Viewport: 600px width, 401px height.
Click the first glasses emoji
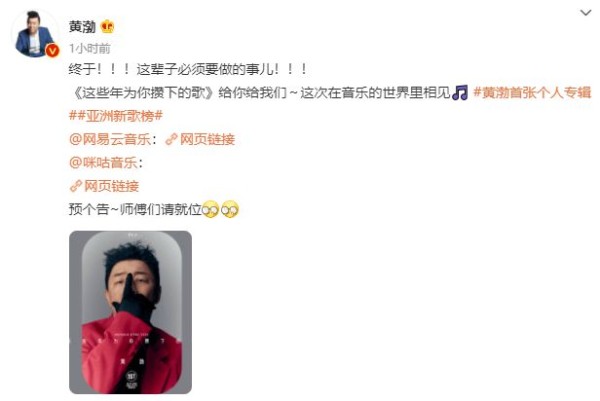pyautogui.click(x=210, y=209)
